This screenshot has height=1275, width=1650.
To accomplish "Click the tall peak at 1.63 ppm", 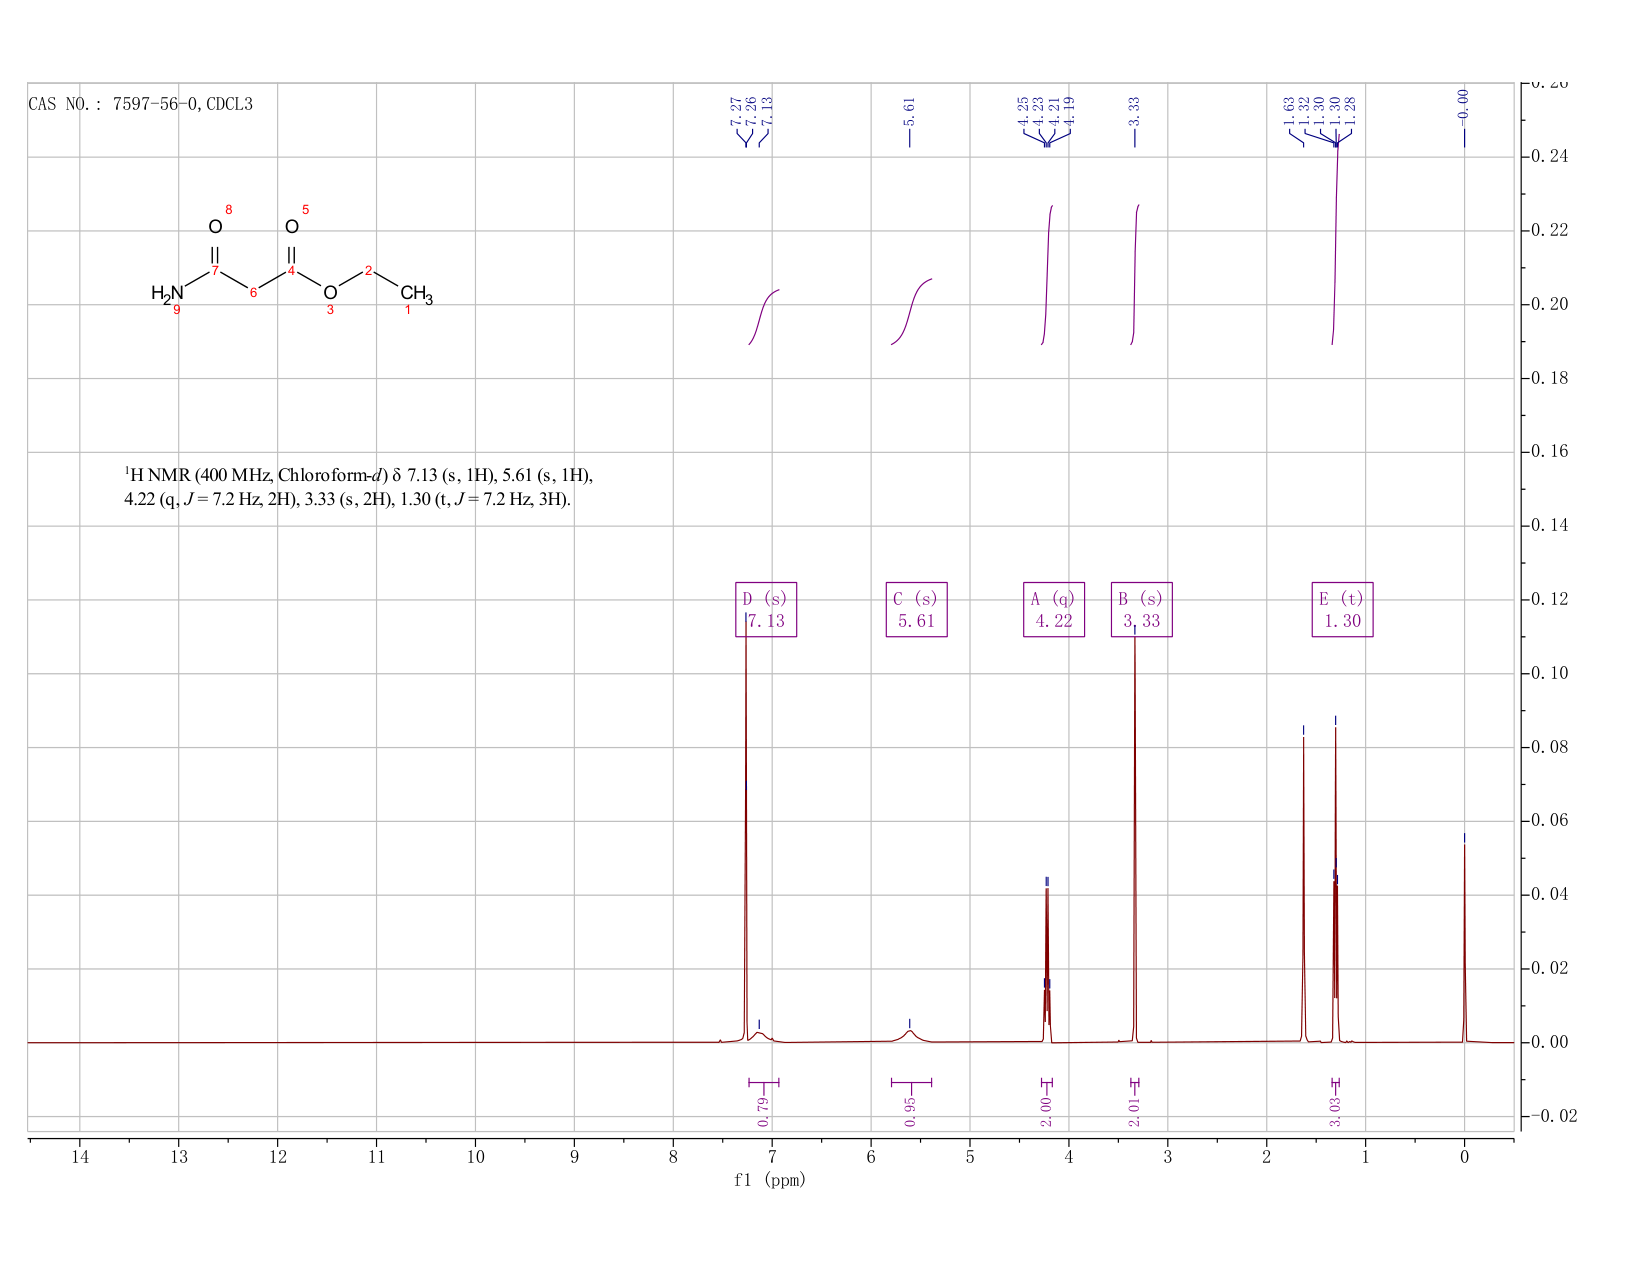I will click(1303, 890).
